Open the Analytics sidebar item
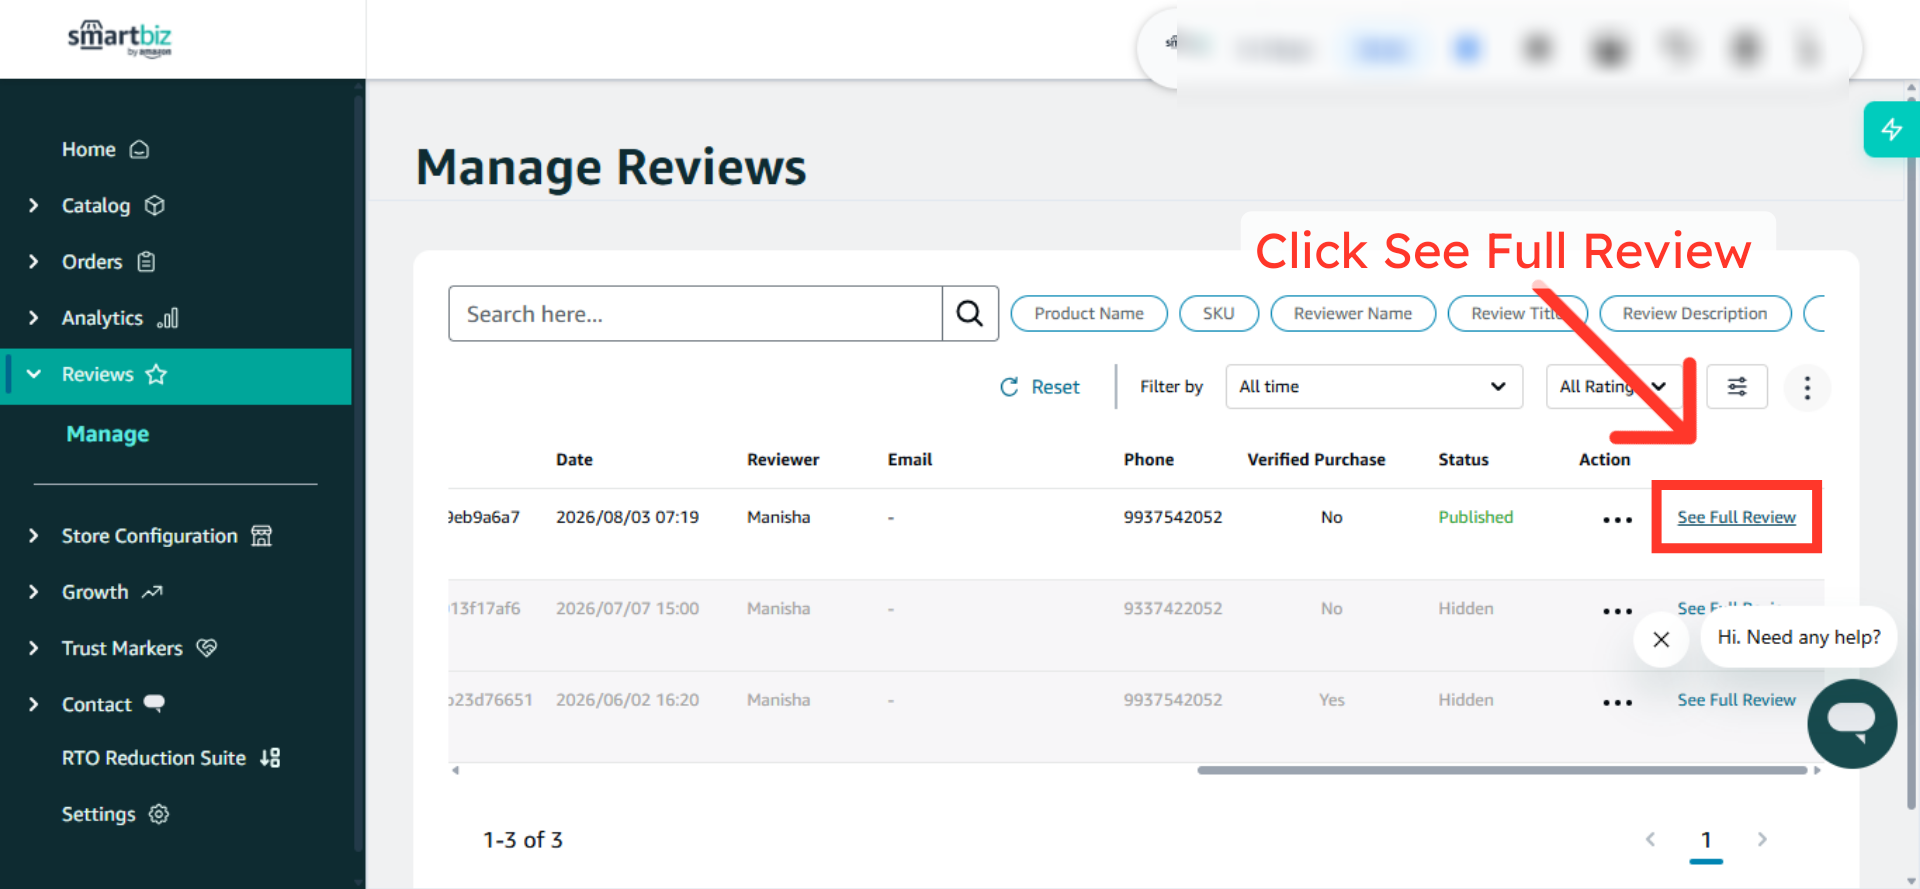 click(x=120, y=317)
